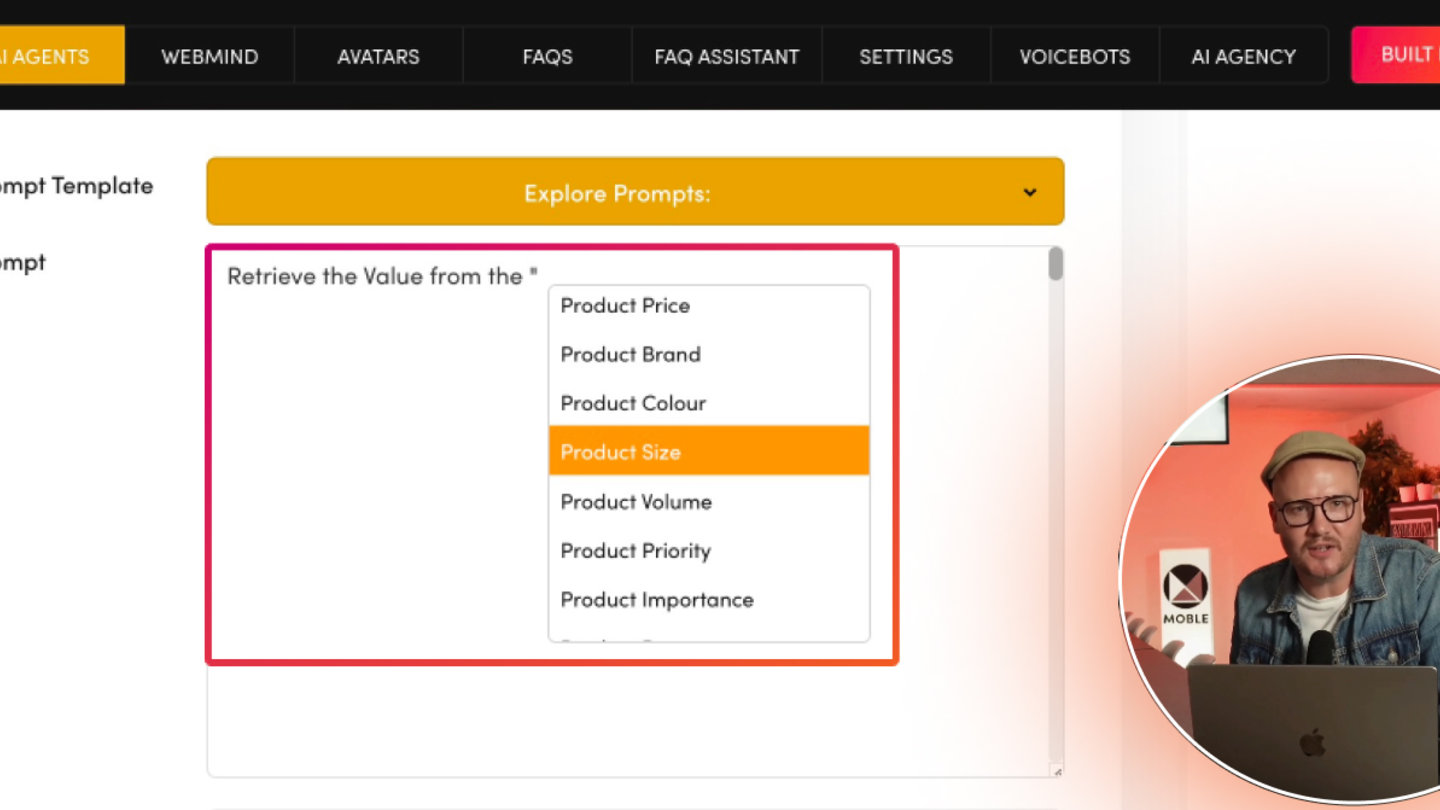This screenshot has height=810, width=1440.
Task: Select the FAQ Assistant tab
Action: point(726,56)
